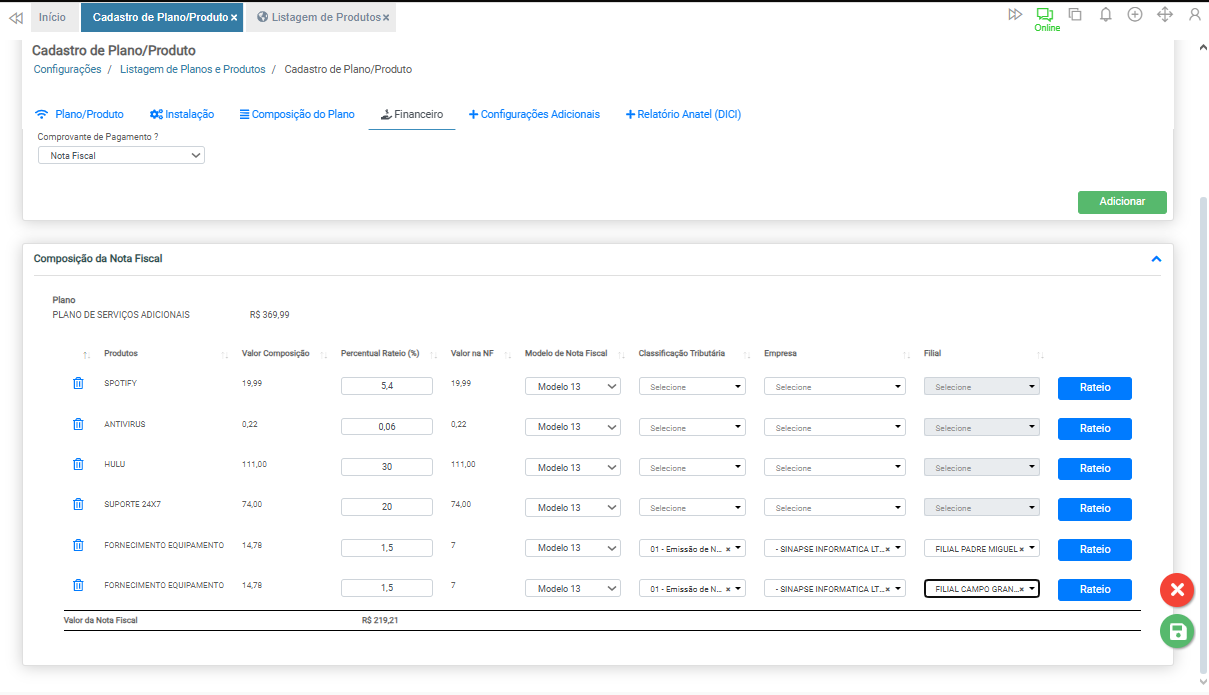Remove the ANTIVIRUS row with trash icon
This screenshot has width=1209, height=695.
pyautogui.click(x=78, y=425)
